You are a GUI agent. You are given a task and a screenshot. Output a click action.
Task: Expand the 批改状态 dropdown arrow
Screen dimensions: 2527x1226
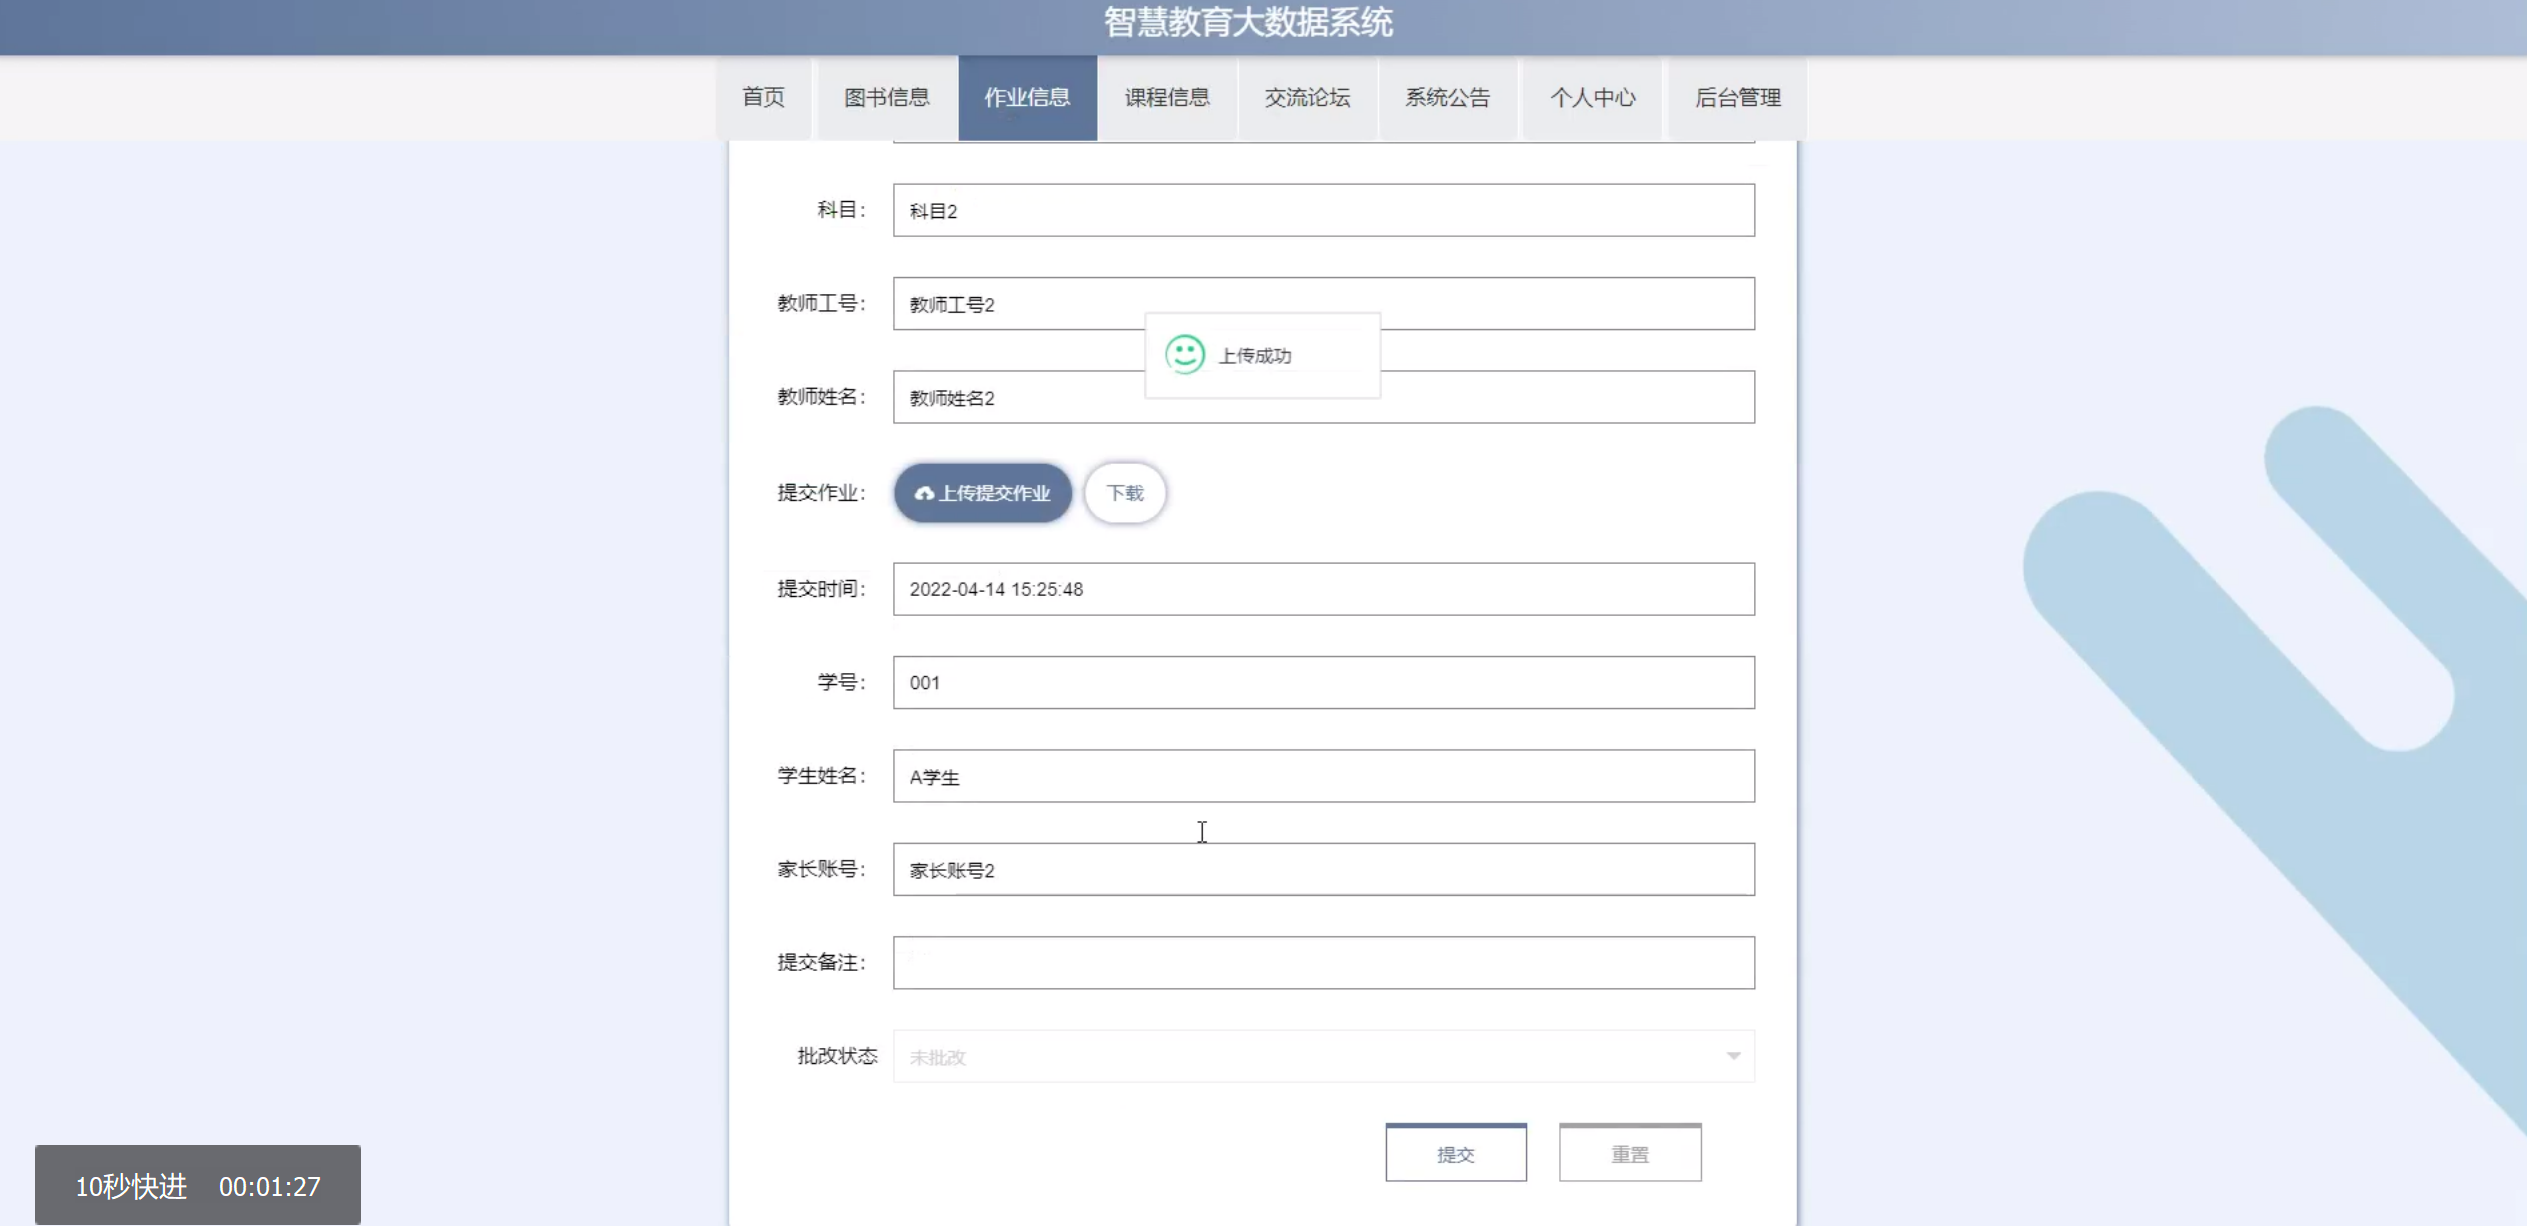pos(1733,1056)
